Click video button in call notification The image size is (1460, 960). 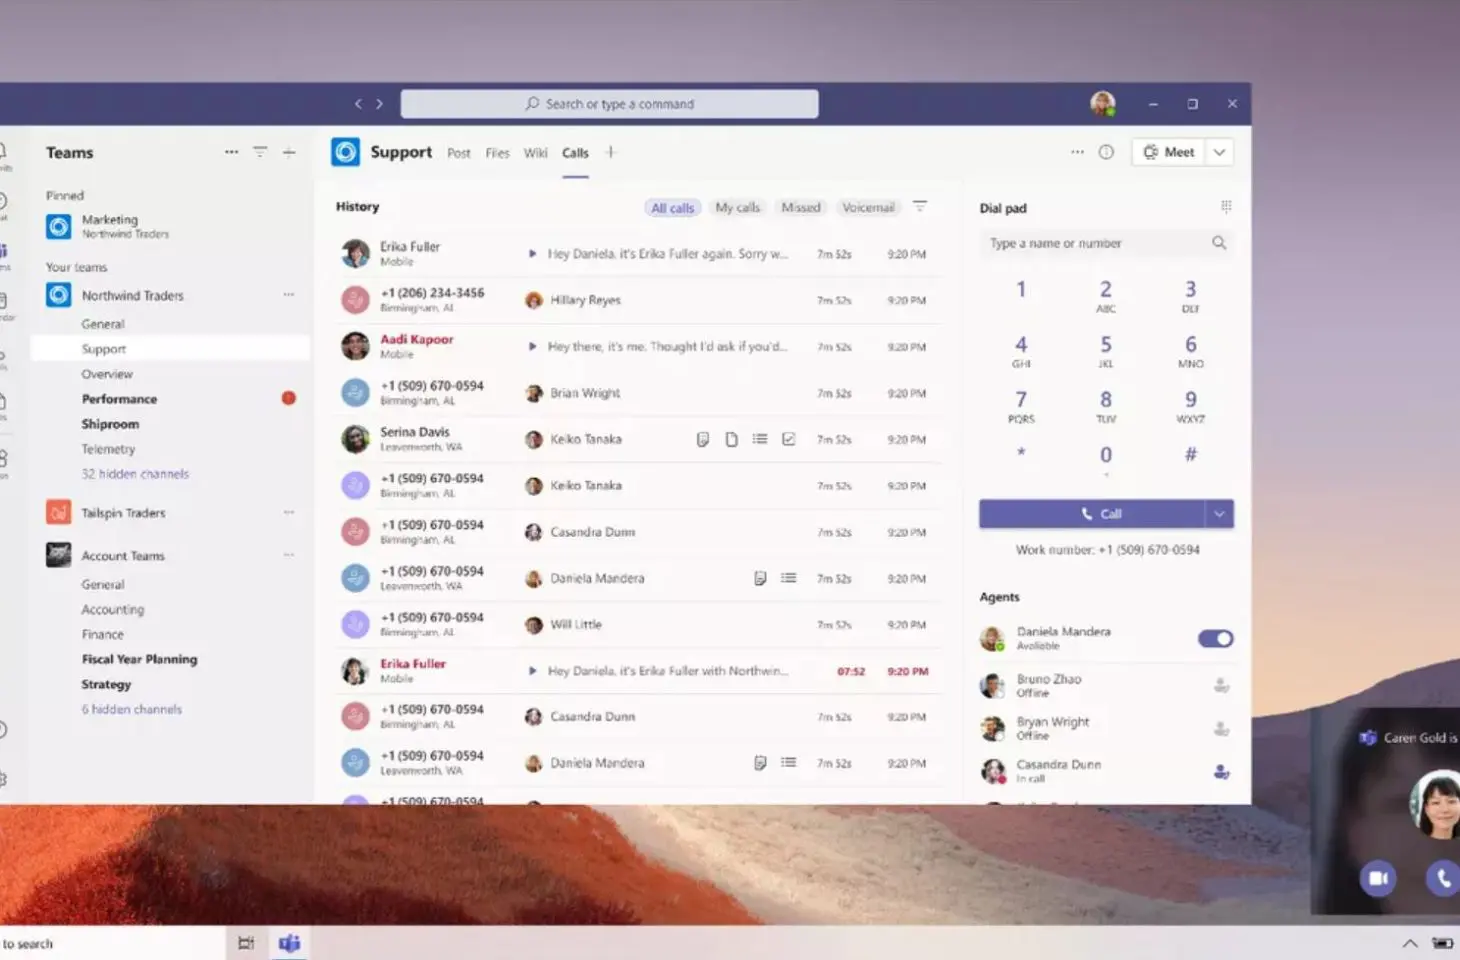(x=1378, y=878)
